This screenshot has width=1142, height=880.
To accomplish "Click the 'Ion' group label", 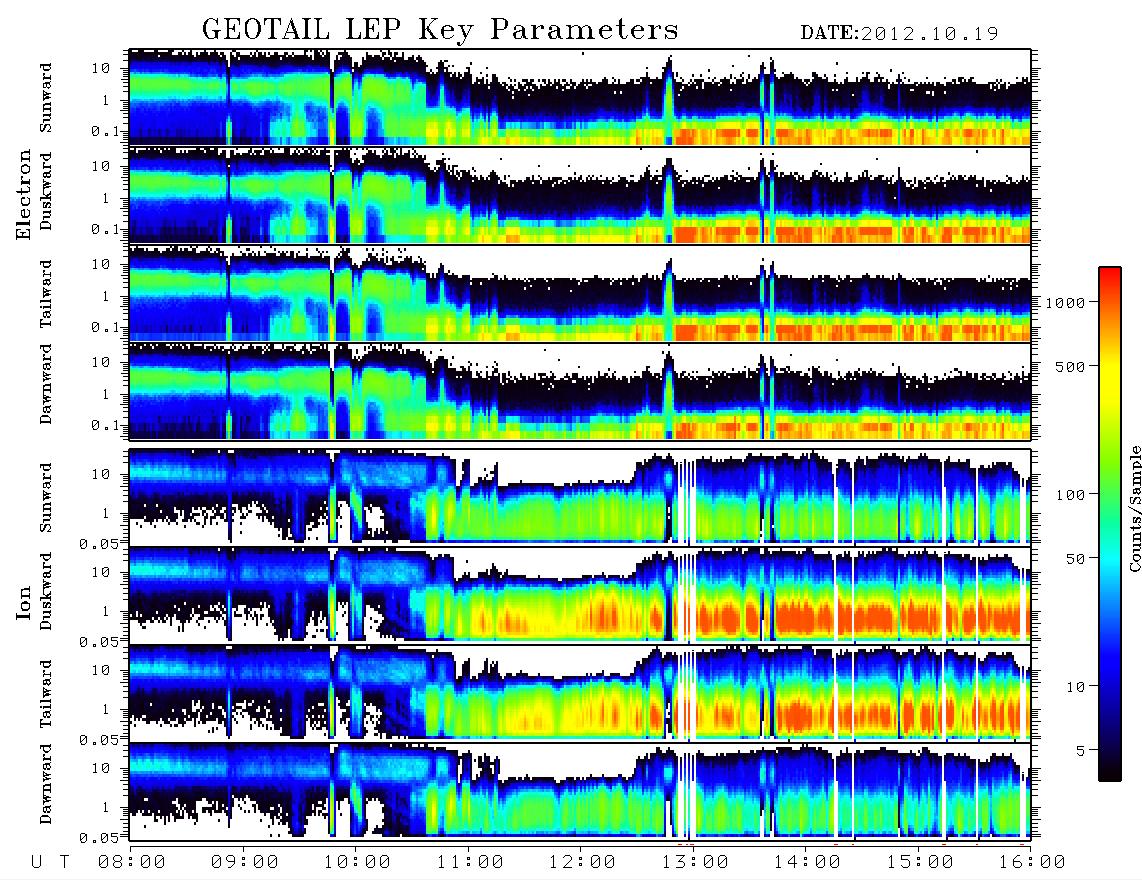I will (24, 604).
